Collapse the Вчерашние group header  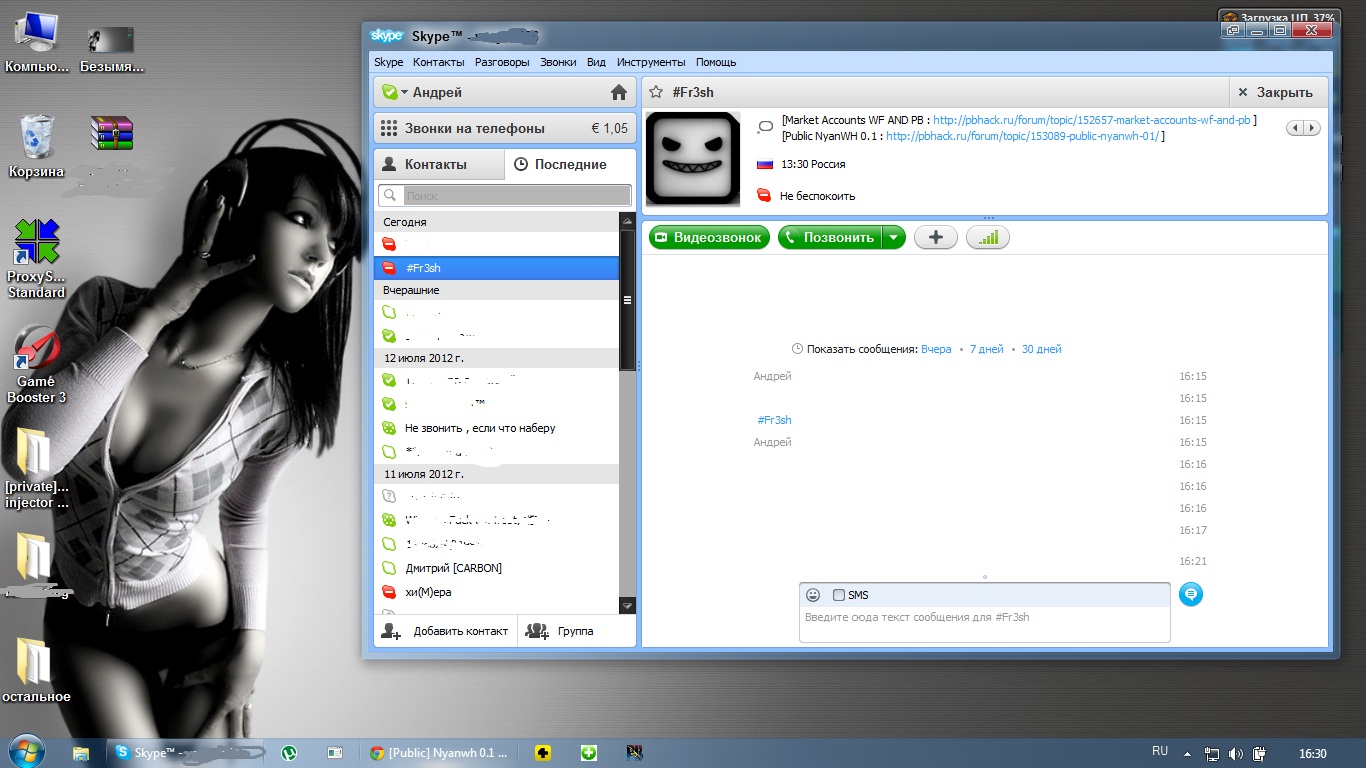pyautogui.click(x=497, y=290)
